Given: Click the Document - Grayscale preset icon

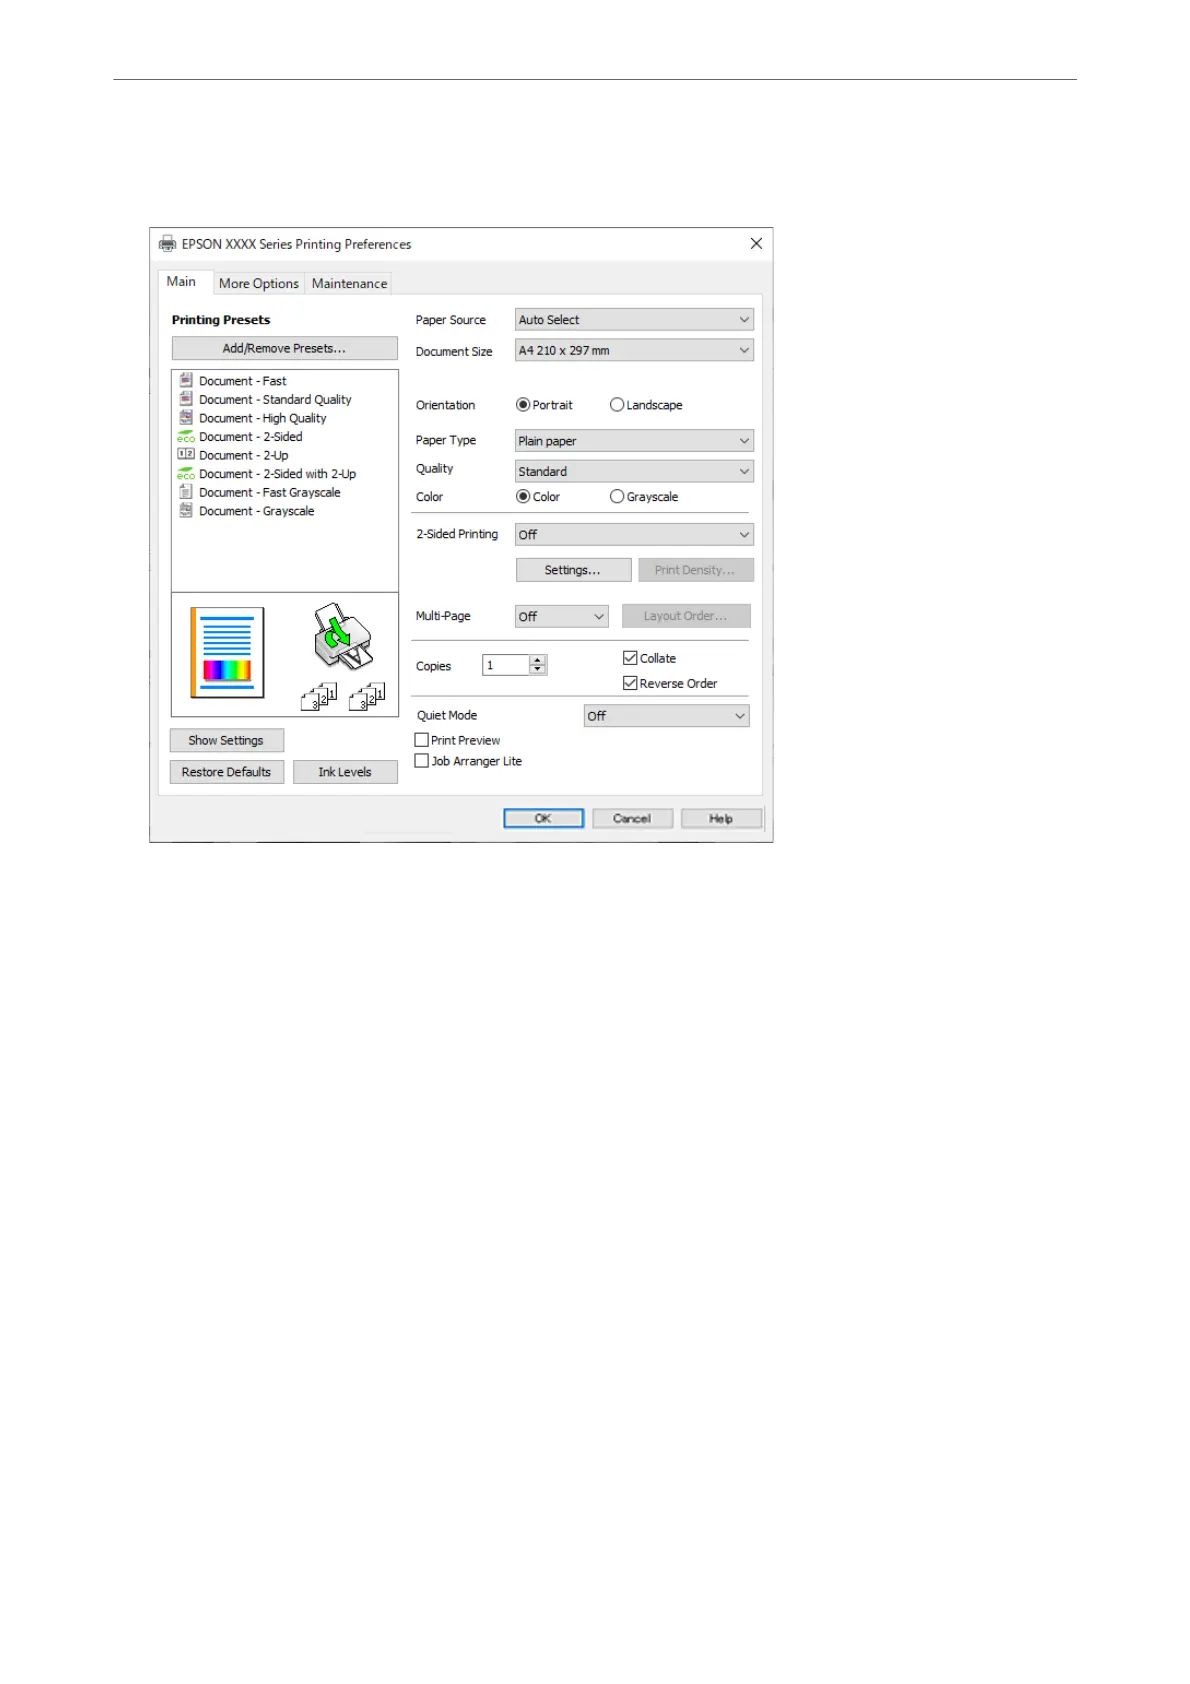Looking at the screenshot, I should pyautogui.click(x=186, y=511).
